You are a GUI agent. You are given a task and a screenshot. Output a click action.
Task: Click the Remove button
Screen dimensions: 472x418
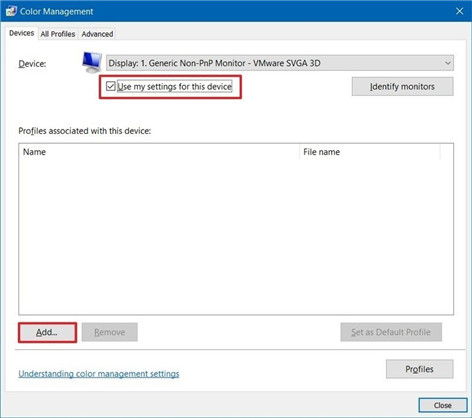[x=110, y=332]
